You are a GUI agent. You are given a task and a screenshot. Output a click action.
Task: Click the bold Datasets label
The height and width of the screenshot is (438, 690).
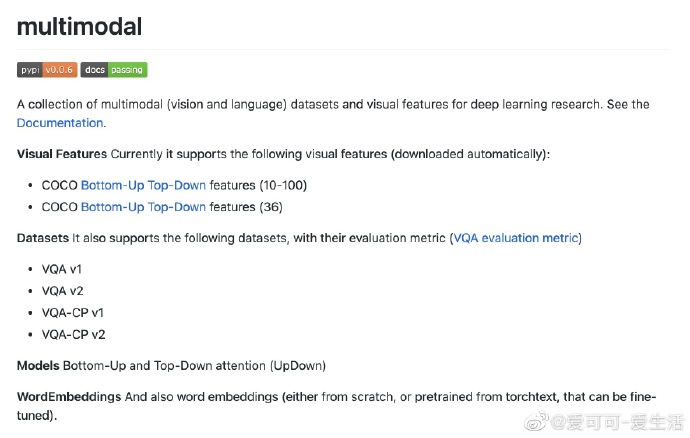click(43, 238)
